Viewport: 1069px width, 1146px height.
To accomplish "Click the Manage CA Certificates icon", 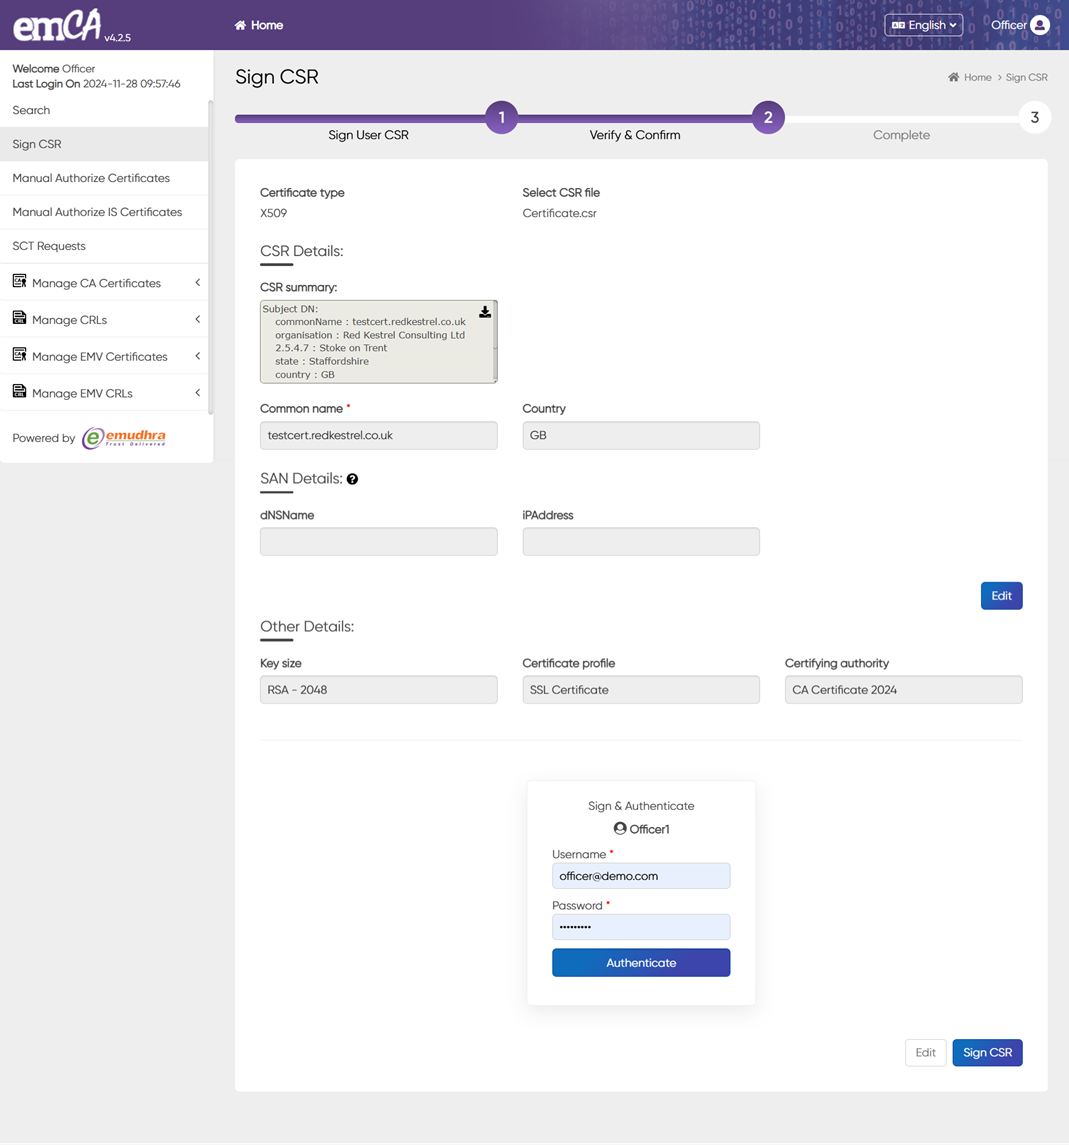I will (x=19, y=282).
